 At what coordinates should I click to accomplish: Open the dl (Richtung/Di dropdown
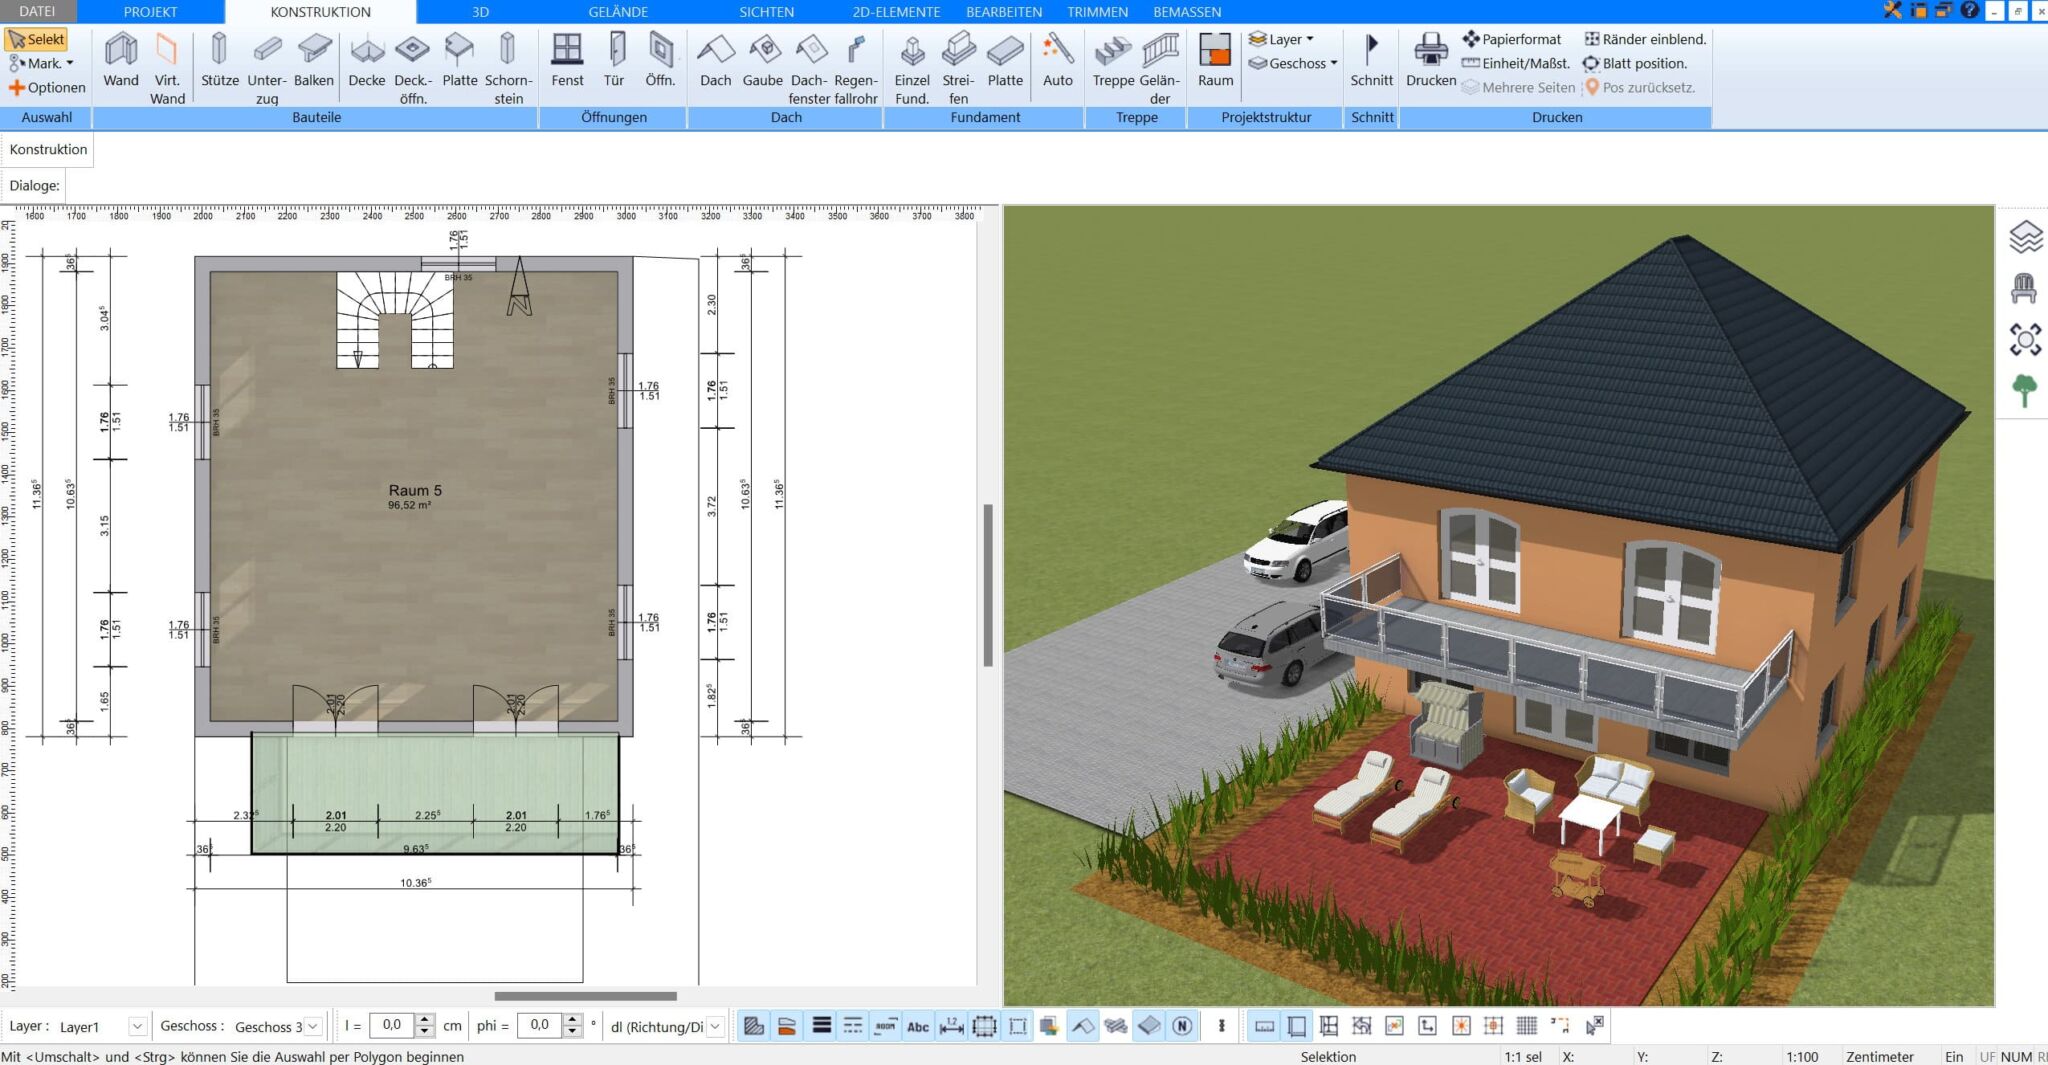(x=666, y=1026)
